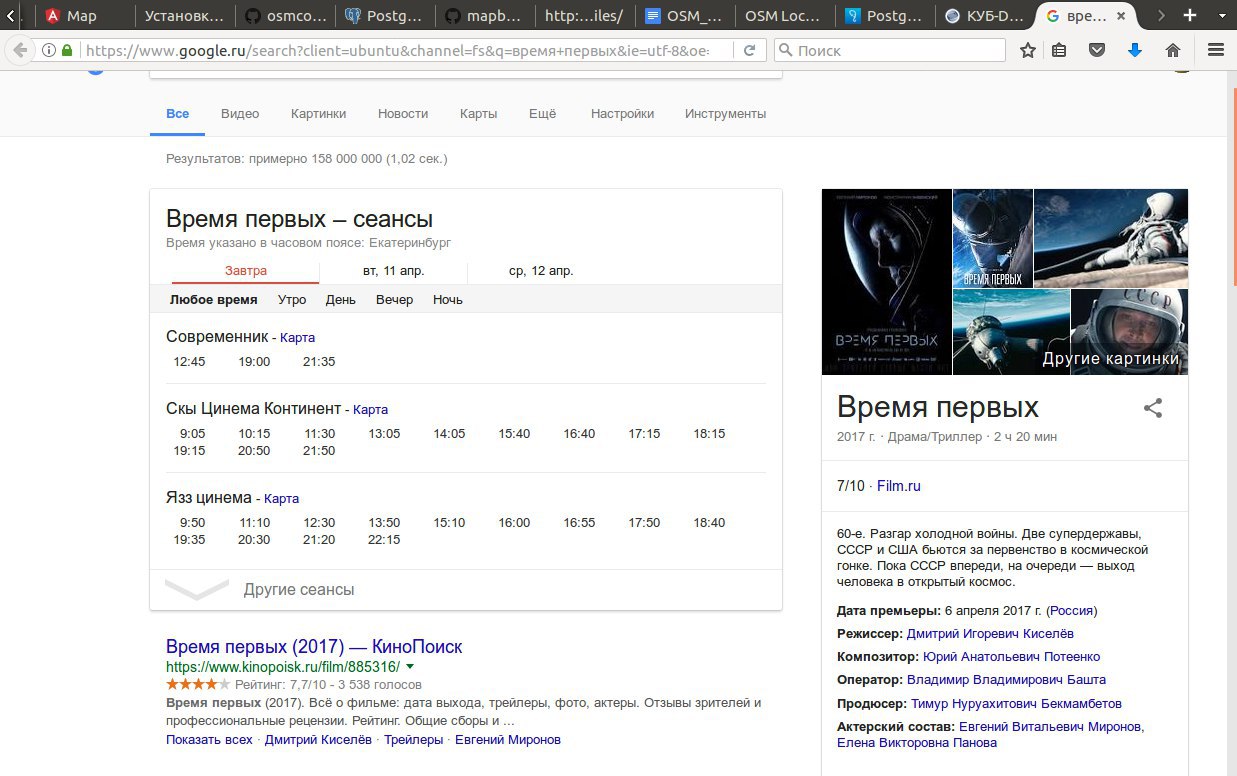Open composer Юрий Анатольевич Потеенко link
Viewport: 1237px width, 776px height.
(x=1012, y=657)
